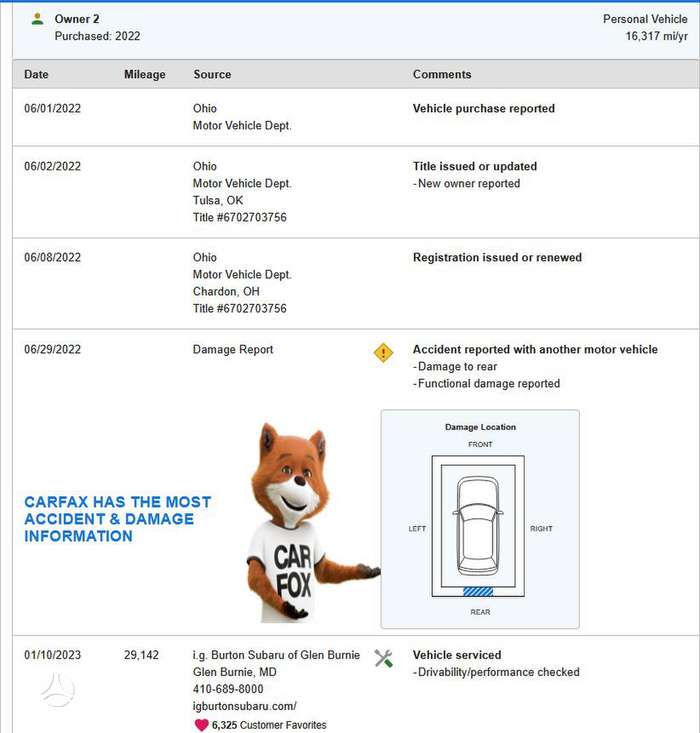Click the Damage Location diagram title
This screenshot has height=733, width=700.
[x=480, y=427]
